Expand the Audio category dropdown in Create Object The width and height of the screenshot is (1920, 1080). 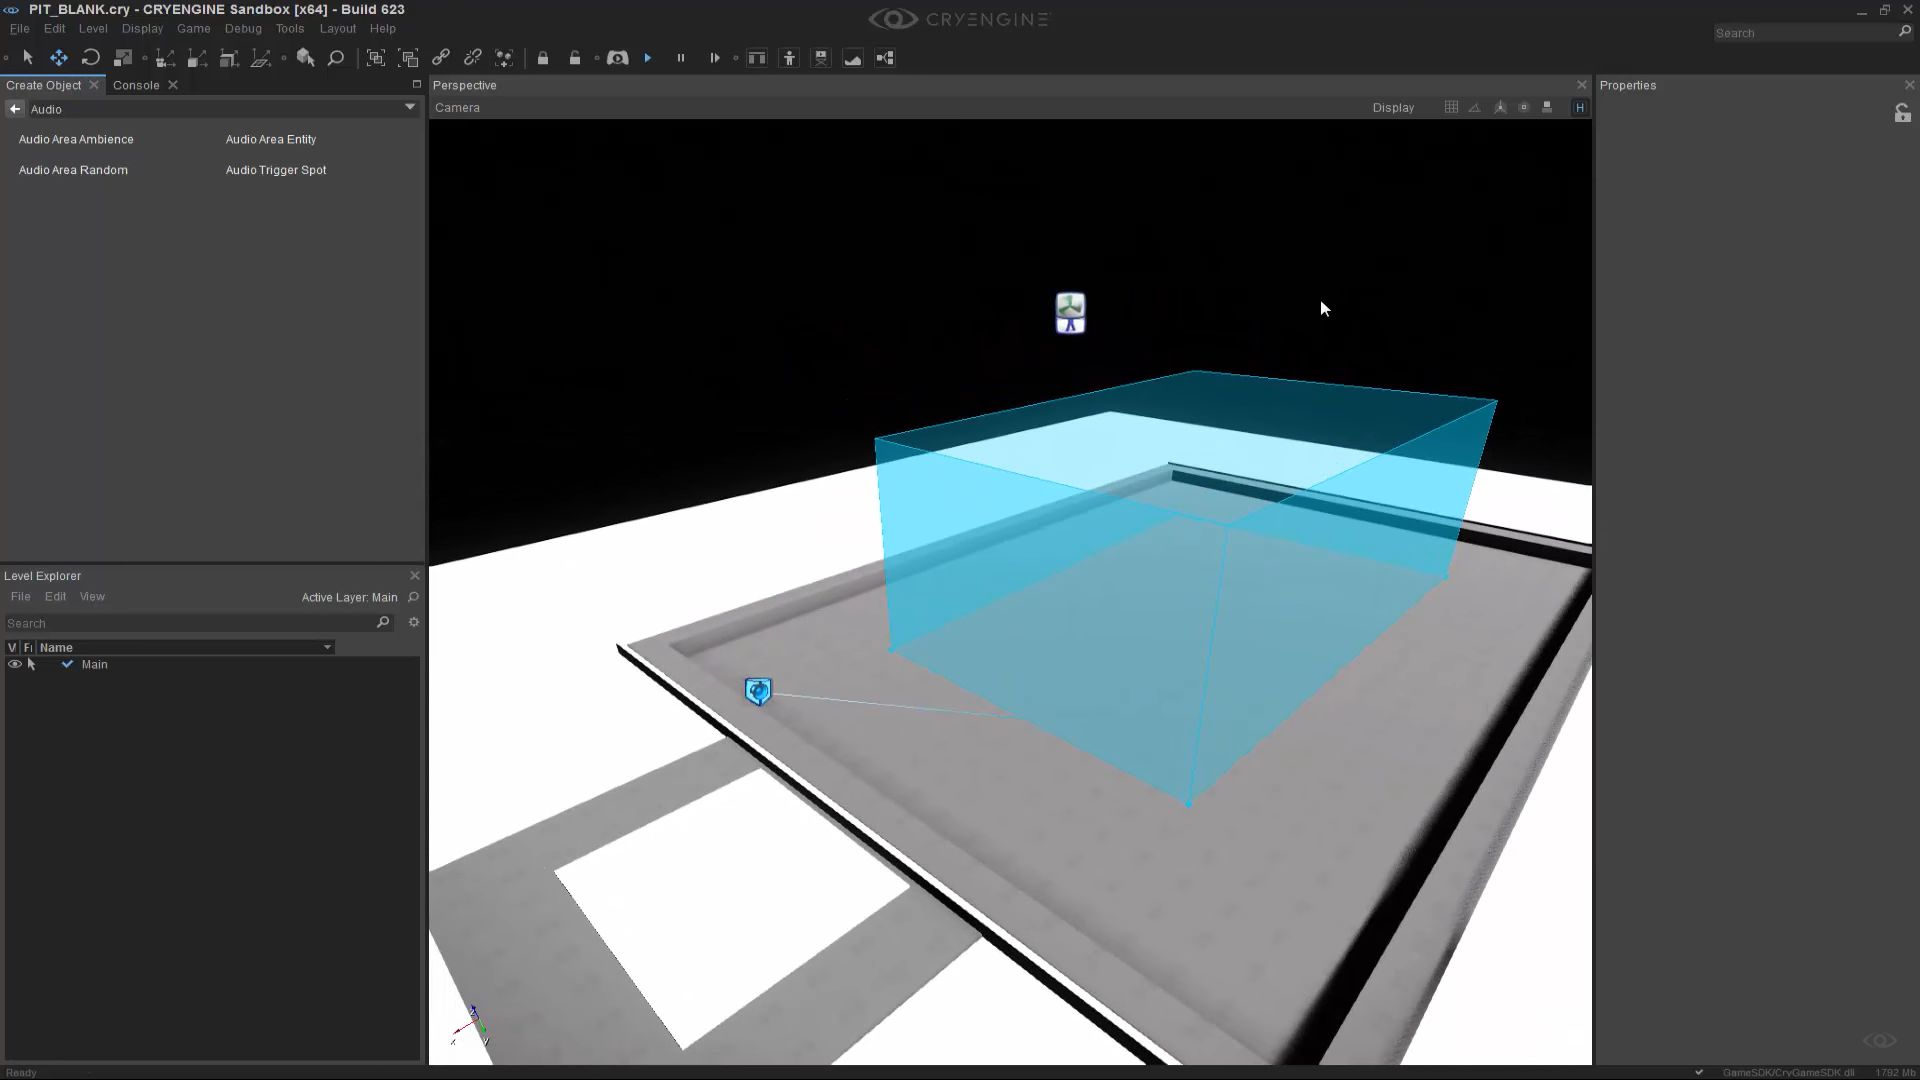tap(409, 108)
